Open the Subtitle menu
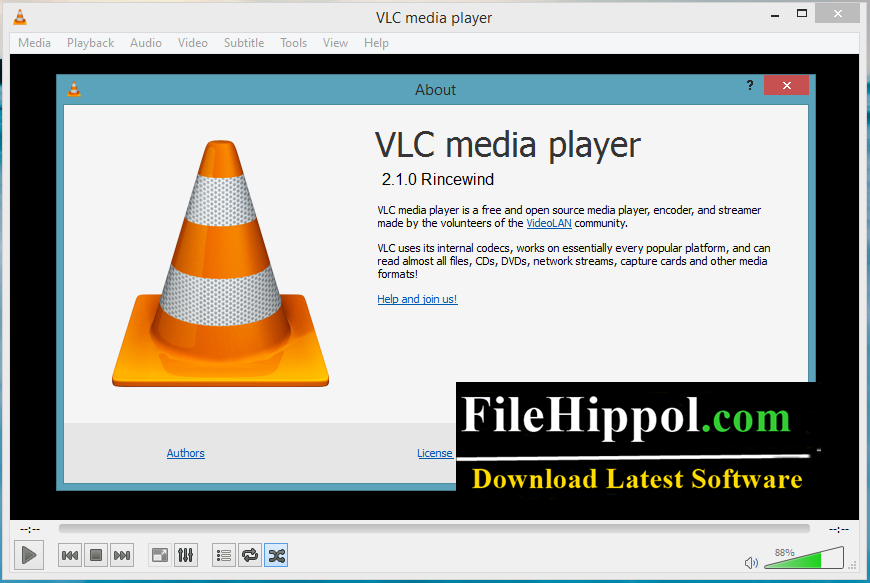The image size is (870, 583). coord(244,43)
